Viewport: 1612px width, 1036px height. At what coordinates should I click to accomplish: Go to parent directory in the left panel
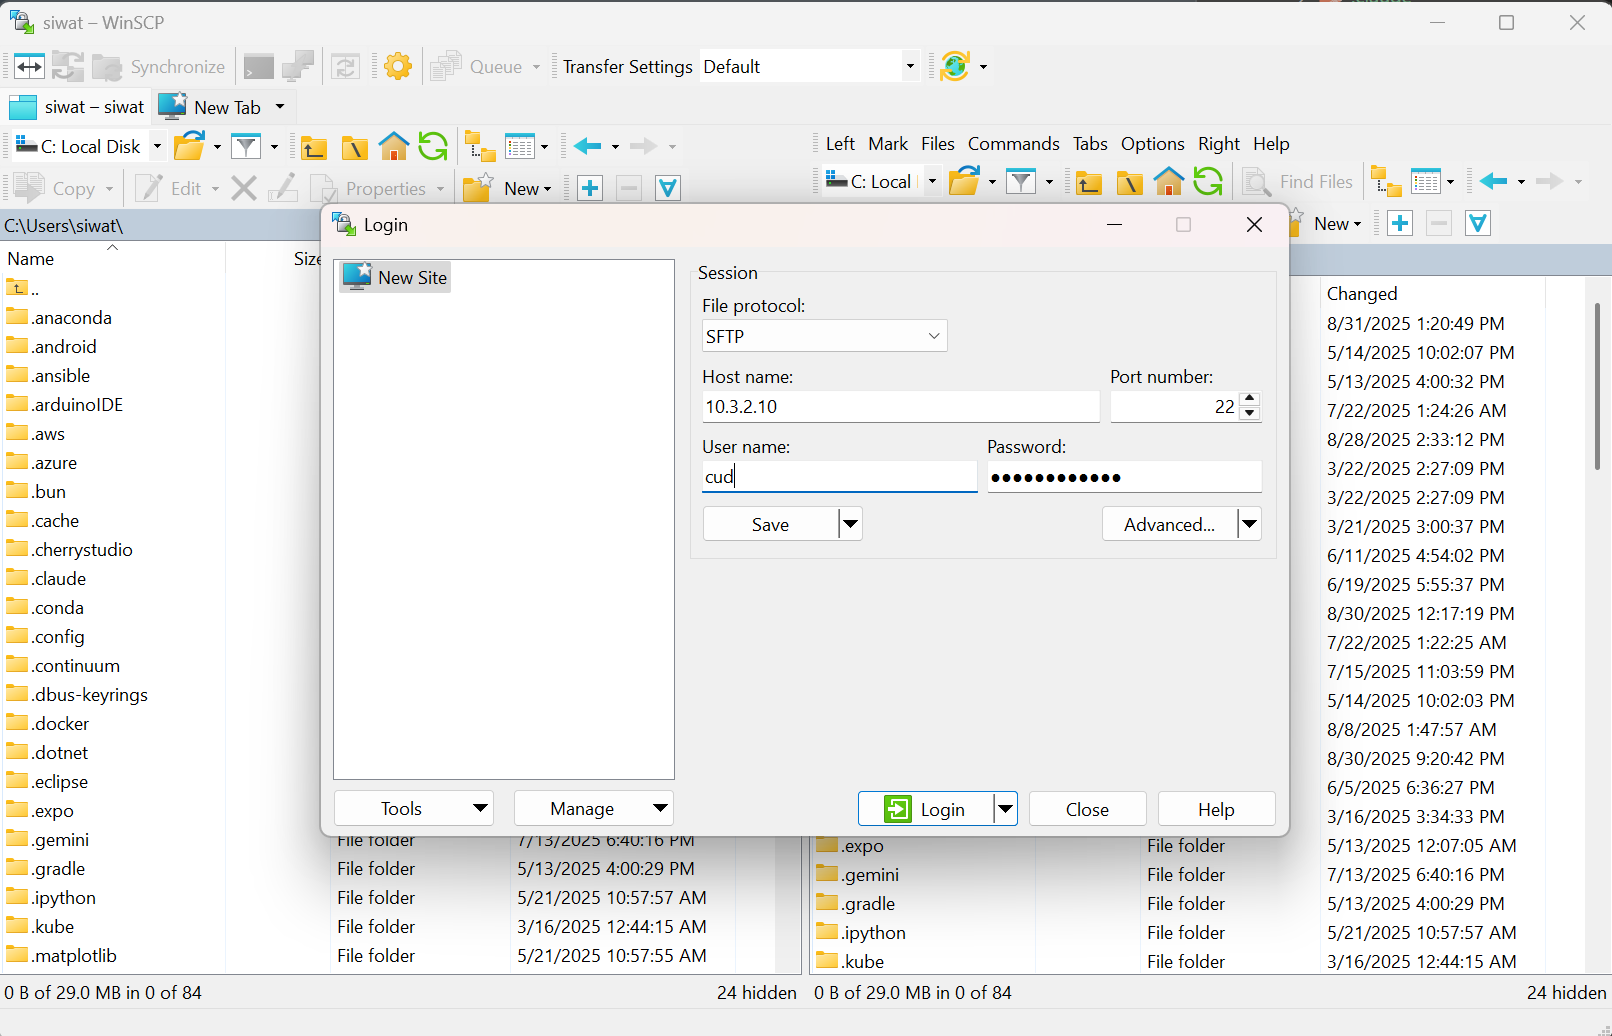[314, 148]
